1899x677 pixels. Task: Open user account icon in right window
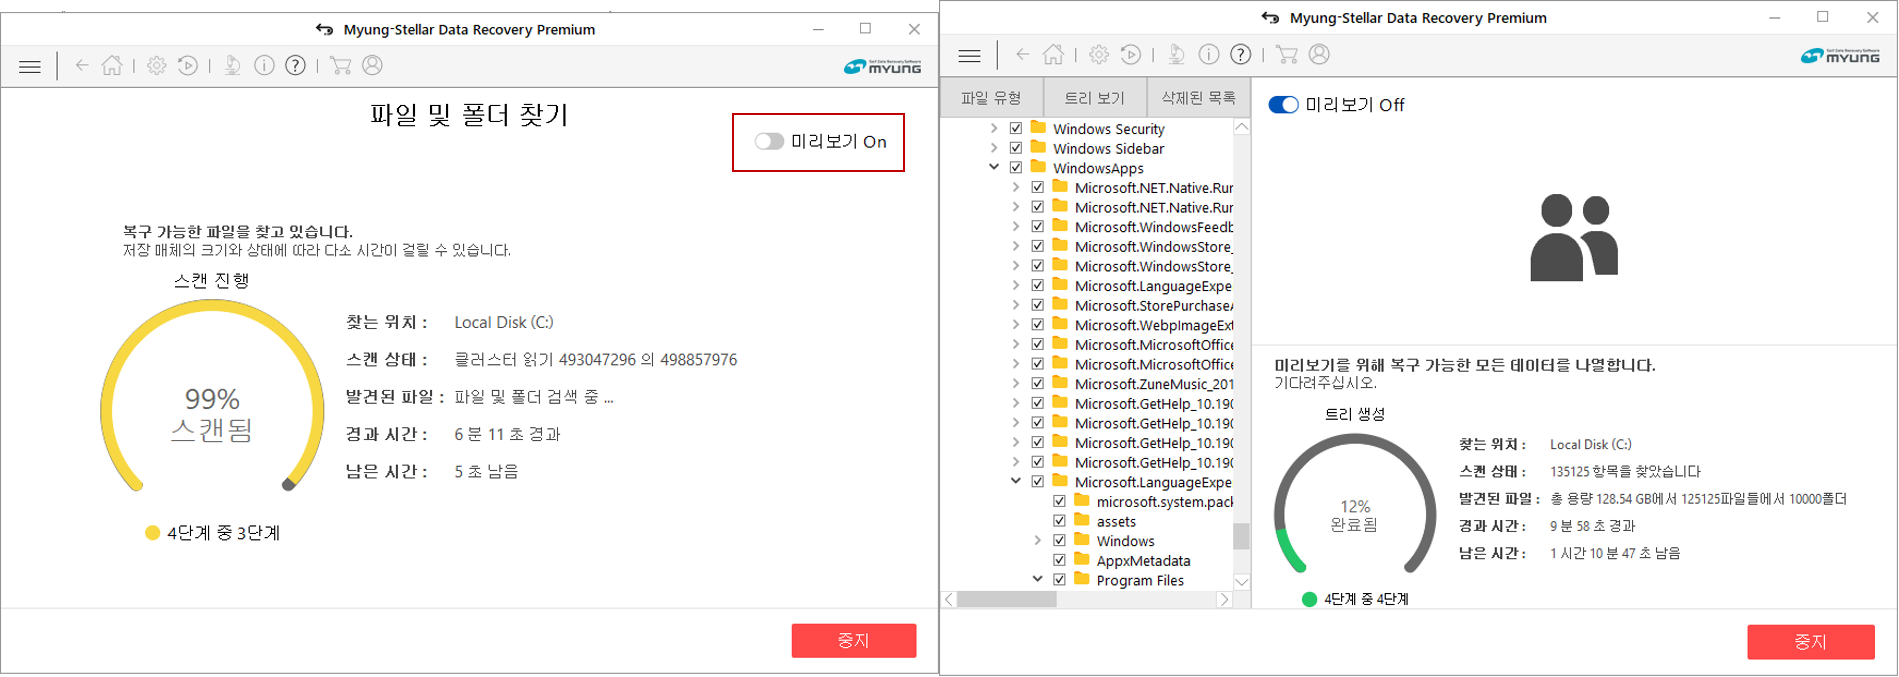pos(1319,55)
